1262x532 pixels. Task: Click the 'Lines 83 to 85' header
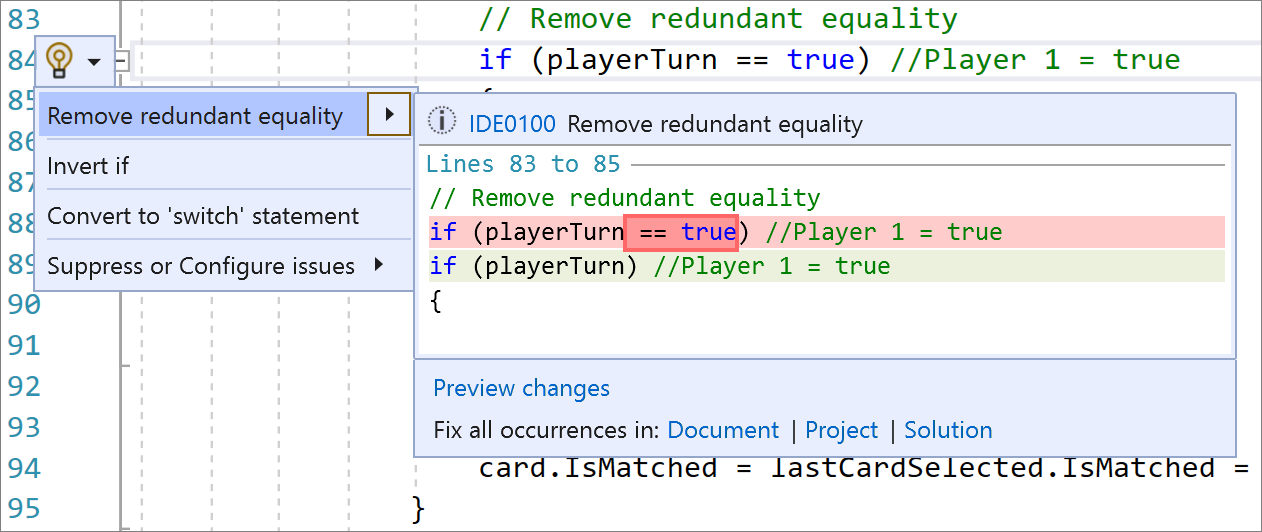coord(523,164)
